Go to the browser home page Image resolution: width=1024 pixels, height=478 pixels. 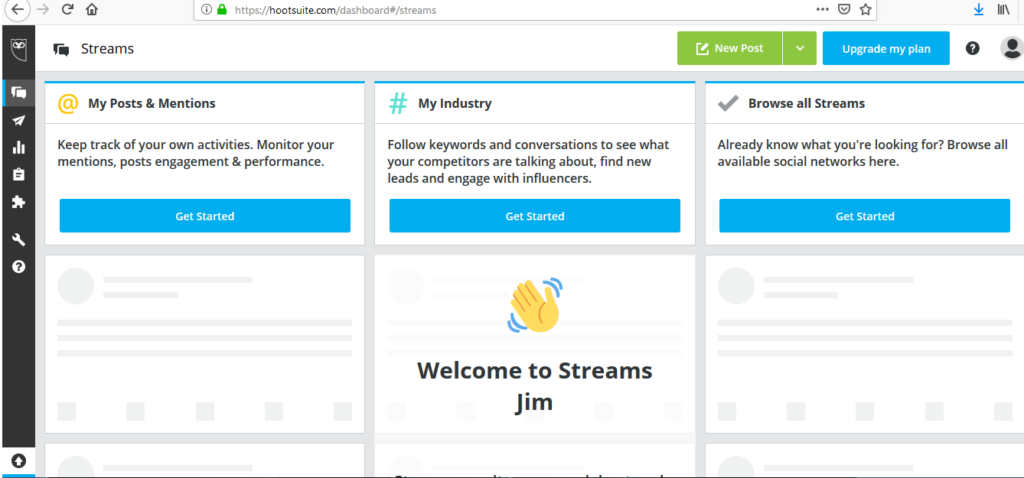(92, 10)
